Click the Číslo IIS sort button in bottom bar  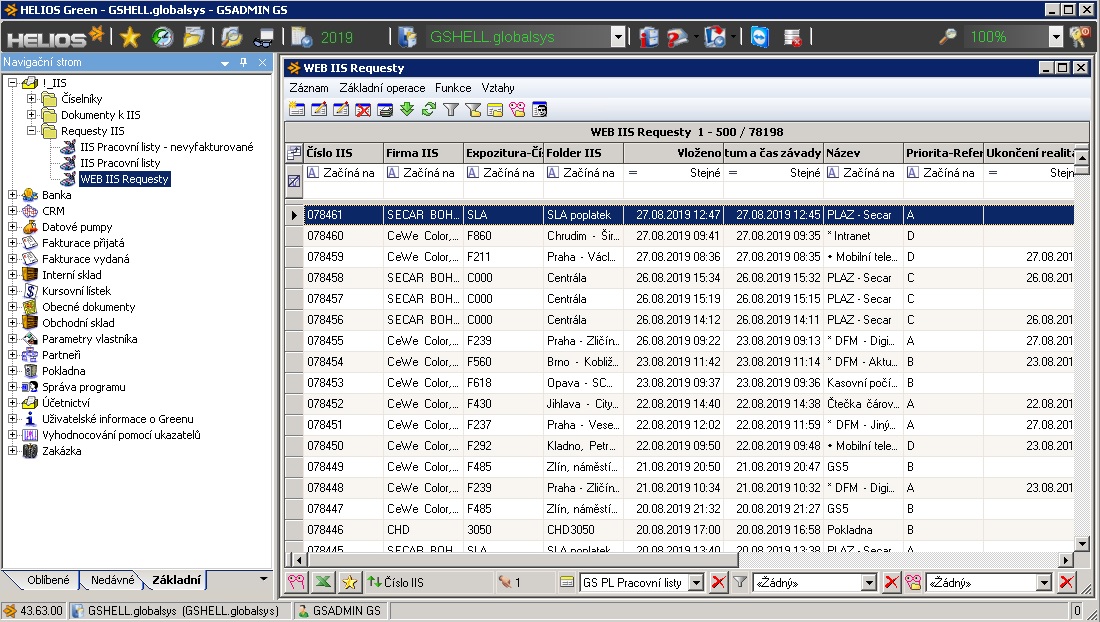[x=396, y=582]
